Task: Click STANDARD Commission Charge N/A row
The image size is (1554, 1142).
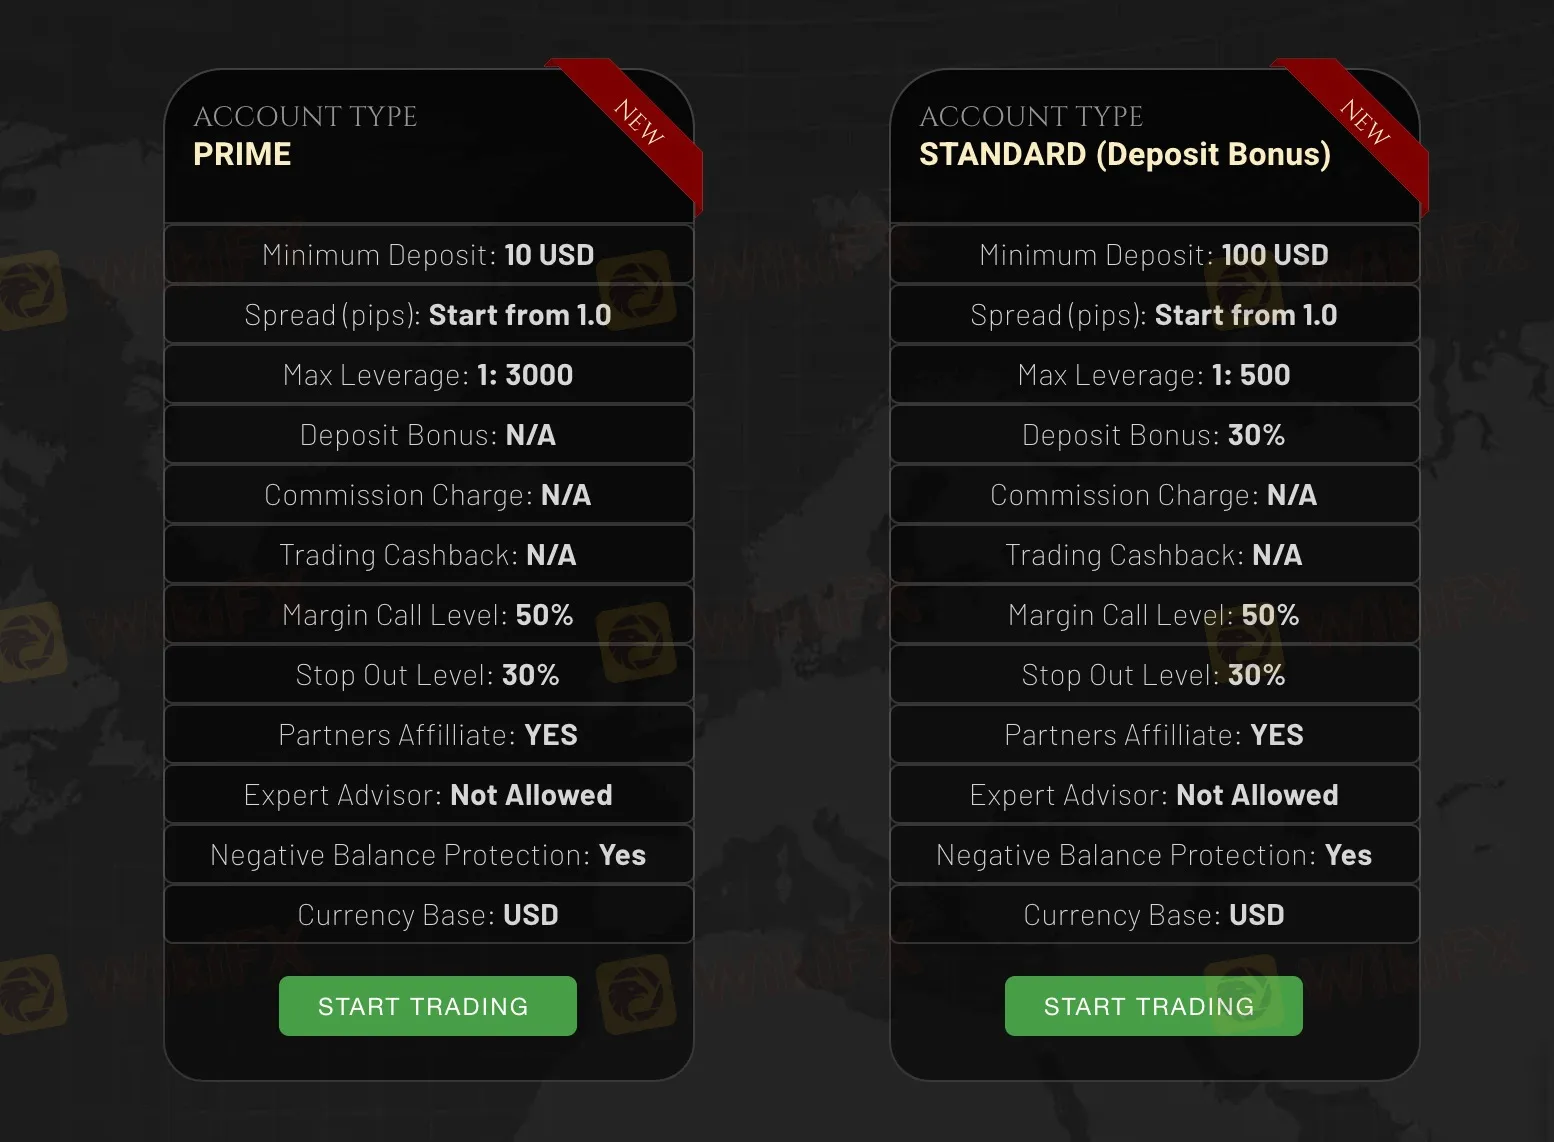Action: pyautogui.click(x=1155, y=494)
